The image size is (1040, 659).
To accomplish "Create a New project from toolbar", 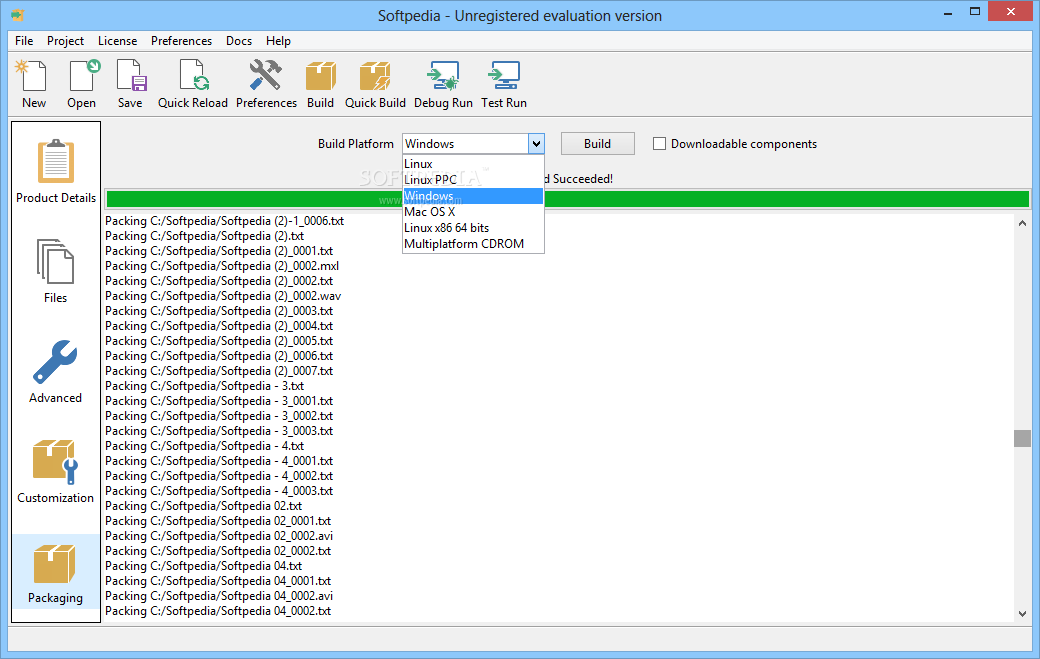I will pyautogui.click(x=33, y=84).
